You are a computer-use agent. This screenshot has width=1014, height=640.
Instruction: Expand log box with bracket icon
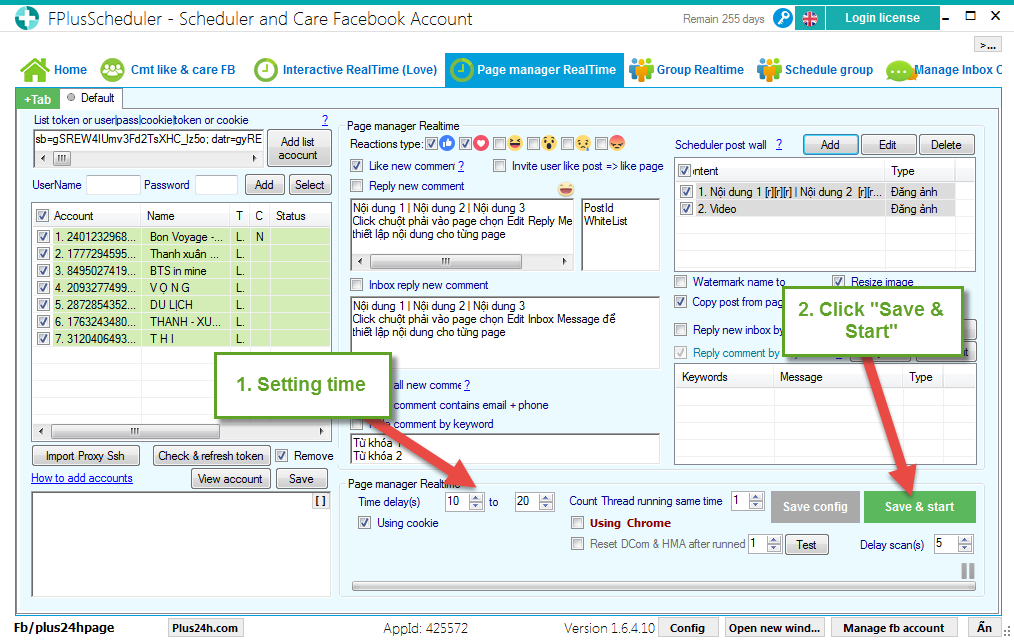(321, 501)
